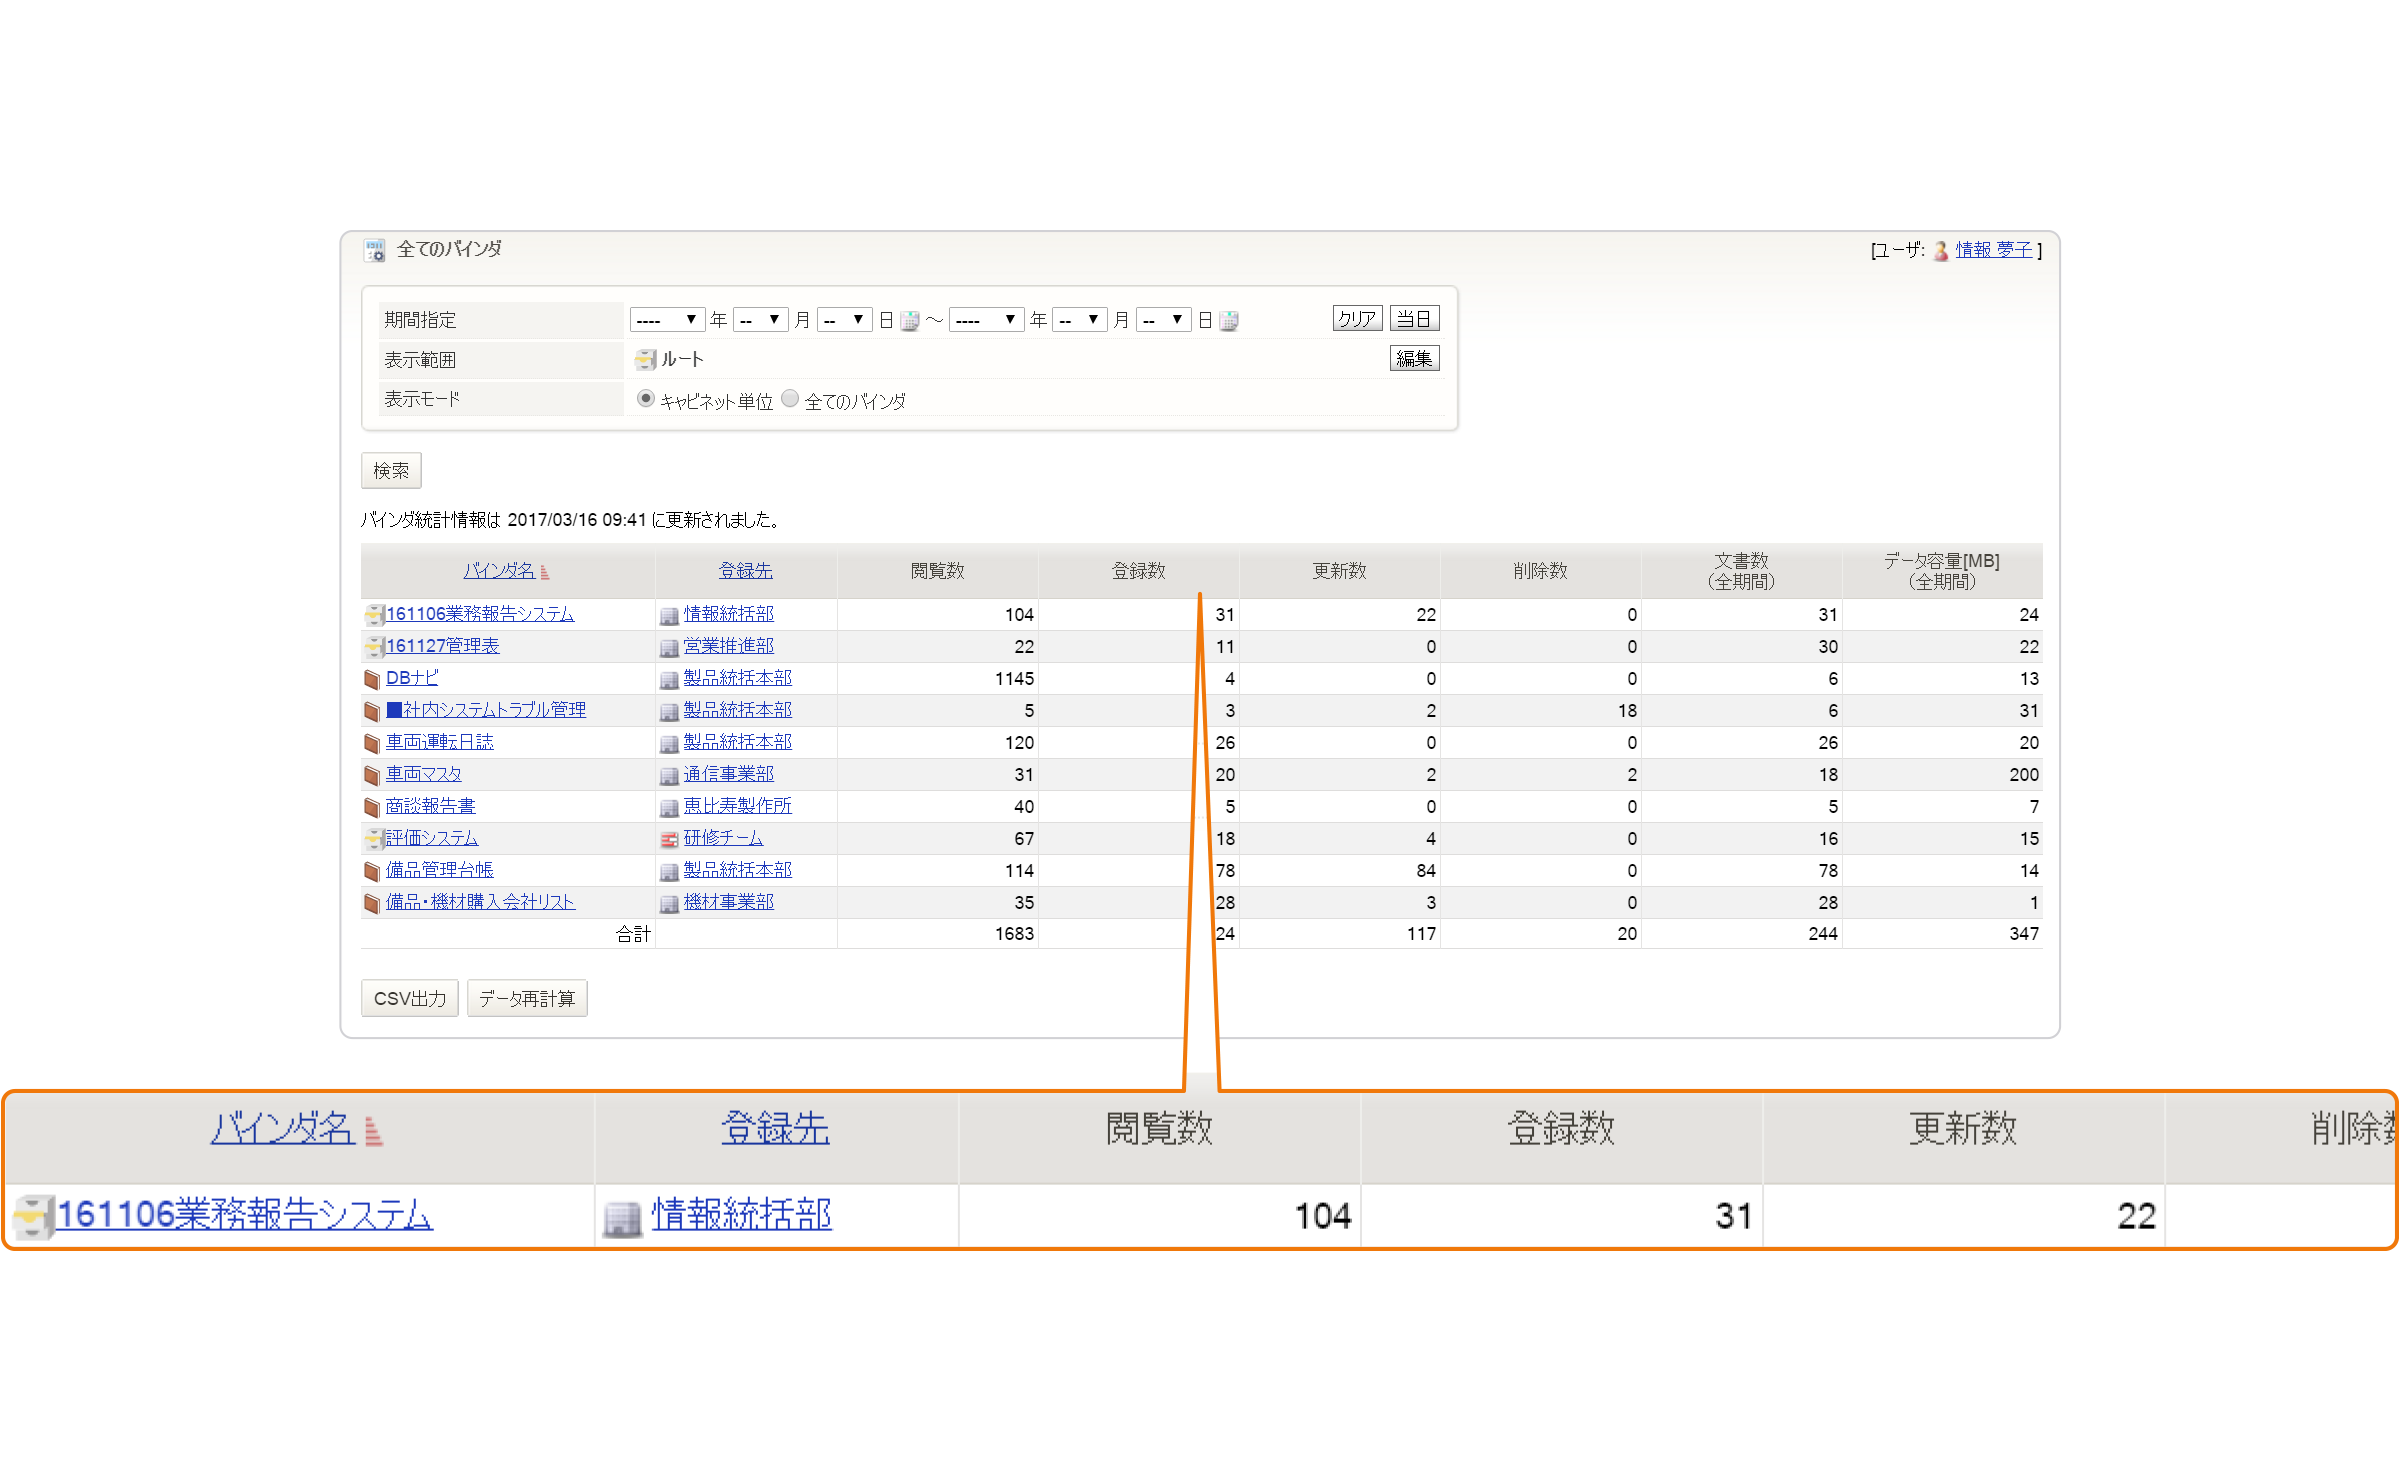Click the CSV出力 button

click(410, 999)
